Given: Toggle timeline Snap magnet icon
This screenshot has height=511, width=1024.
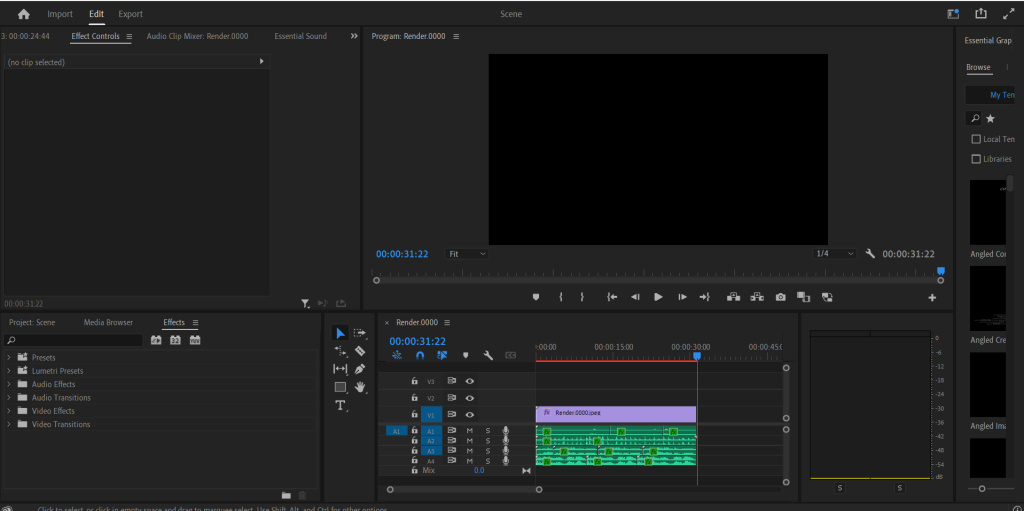Looking at the screenshot, I should point(420,355).
